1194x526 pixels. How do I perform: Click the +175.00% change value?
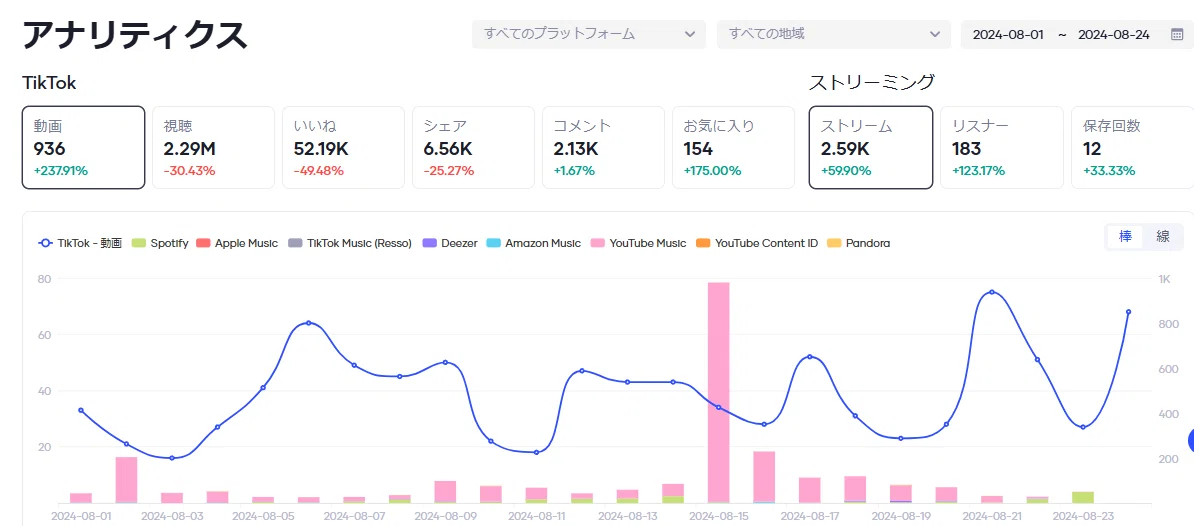pos(712,171)
